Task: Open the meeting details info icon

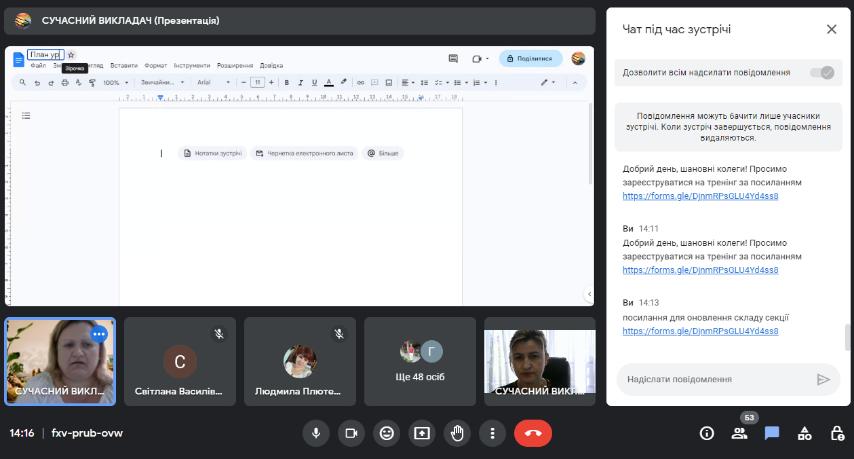Action: click(706, 433)
